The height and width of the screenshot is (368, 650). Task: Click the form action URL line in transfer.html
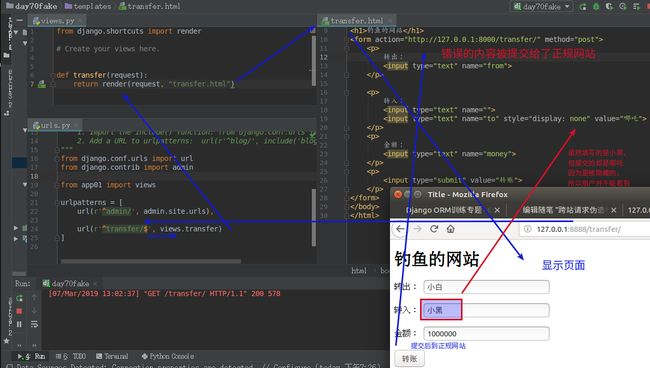(x=477, y=40)
